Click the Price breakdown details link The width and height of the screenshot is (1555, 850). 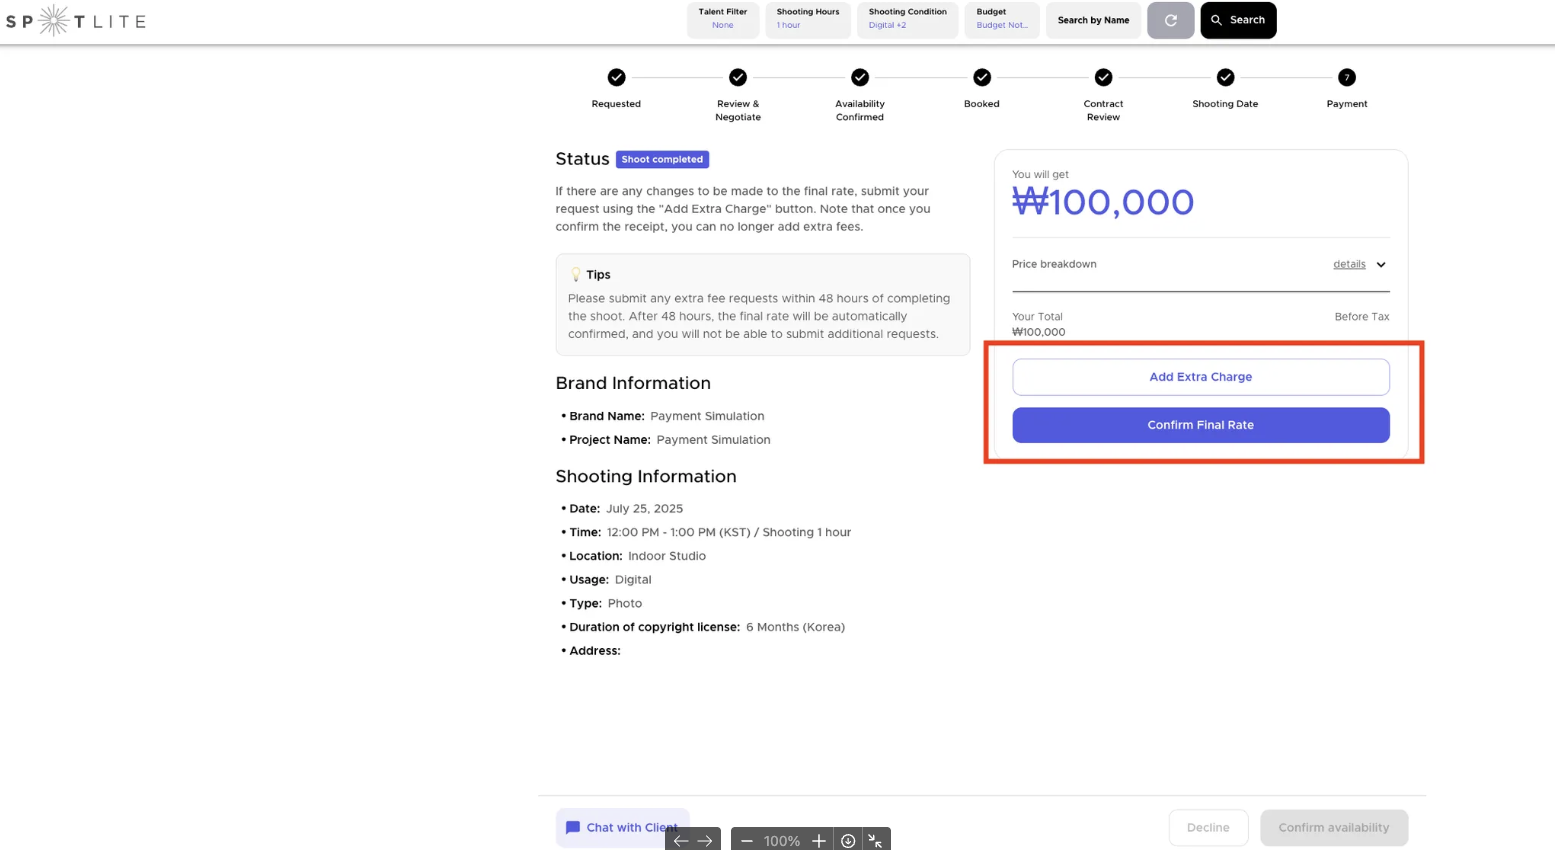[x=1349, y=265]
